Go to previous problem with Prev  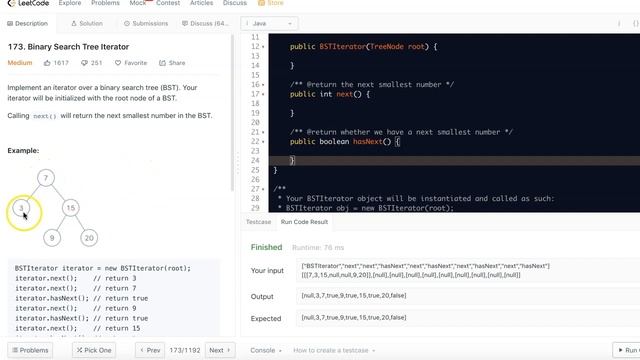pyautogui.click(x=150, y=350)
